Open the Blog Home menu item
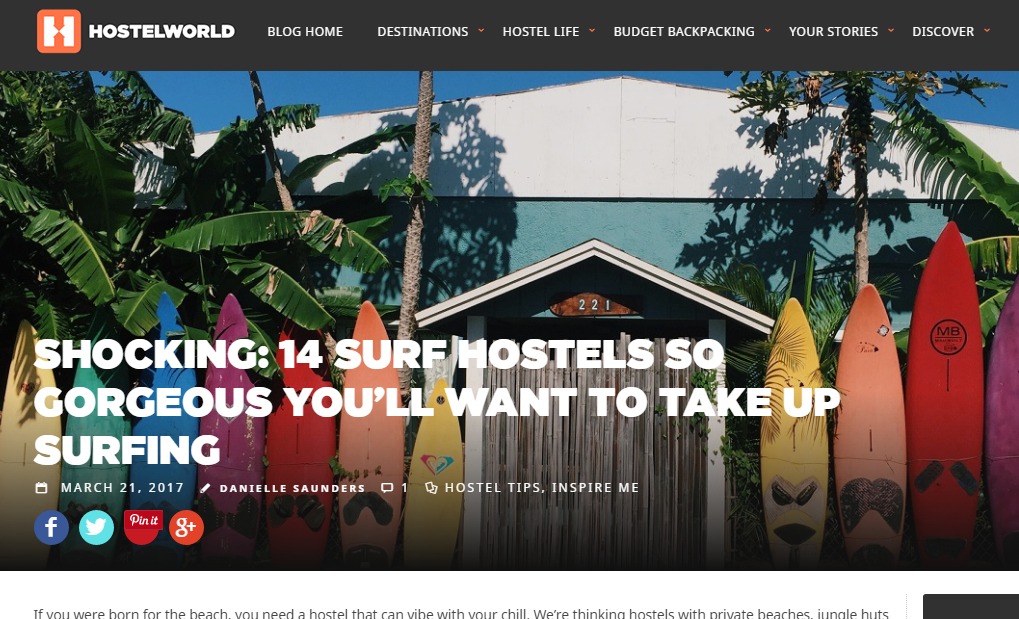The image size is (1019, 619). point(305,31)
